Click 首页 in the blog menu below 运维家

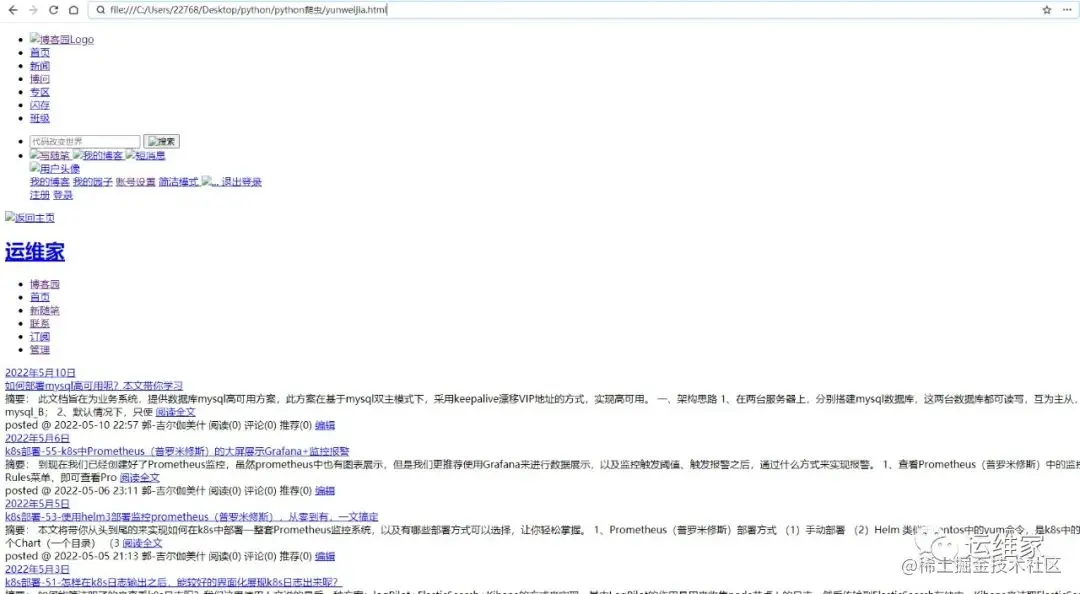pos(39,297)
